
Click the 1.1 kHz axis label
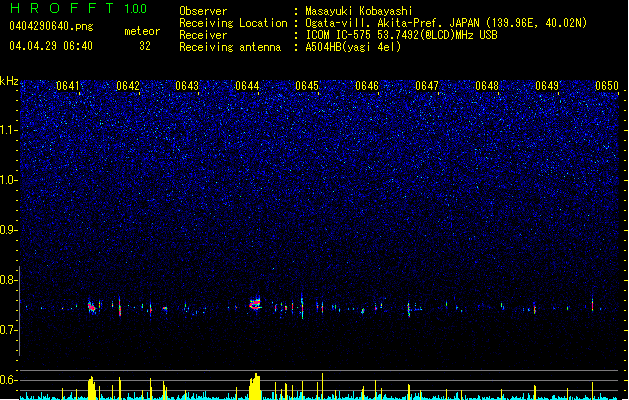pyautogui.click(x=9, y=130)
